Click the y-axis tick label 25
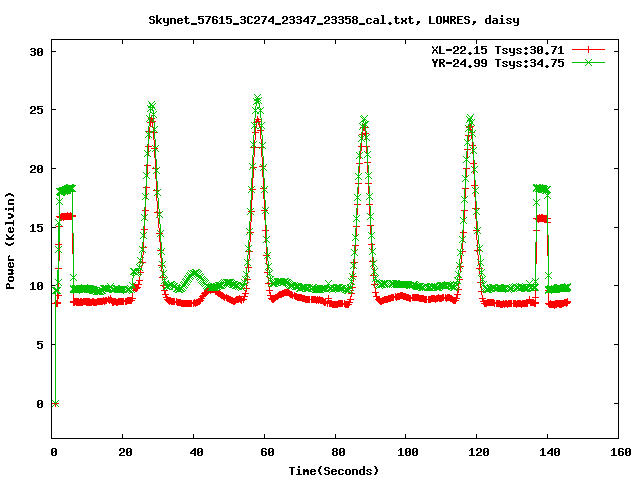The height and width of the screenshot is (480, 640). 36,110
